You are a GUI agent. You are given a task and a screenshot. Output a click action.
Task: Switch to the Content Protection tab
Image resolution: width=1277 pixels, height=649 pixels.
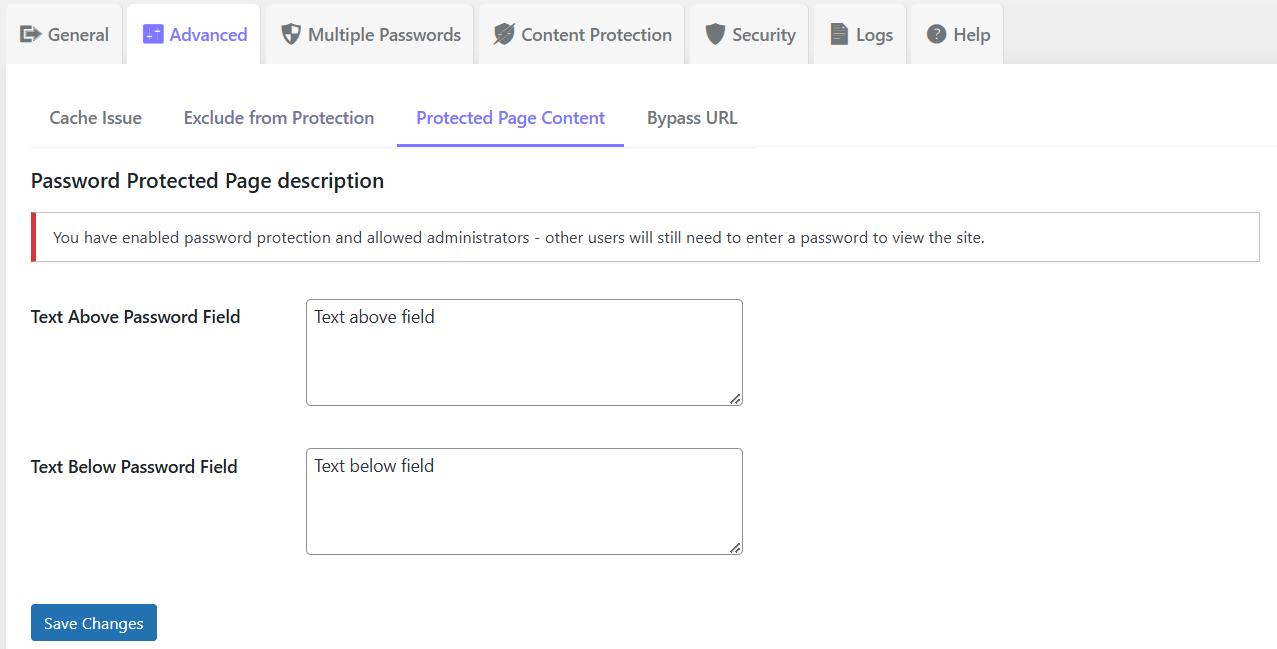click(x=580, y=34)
